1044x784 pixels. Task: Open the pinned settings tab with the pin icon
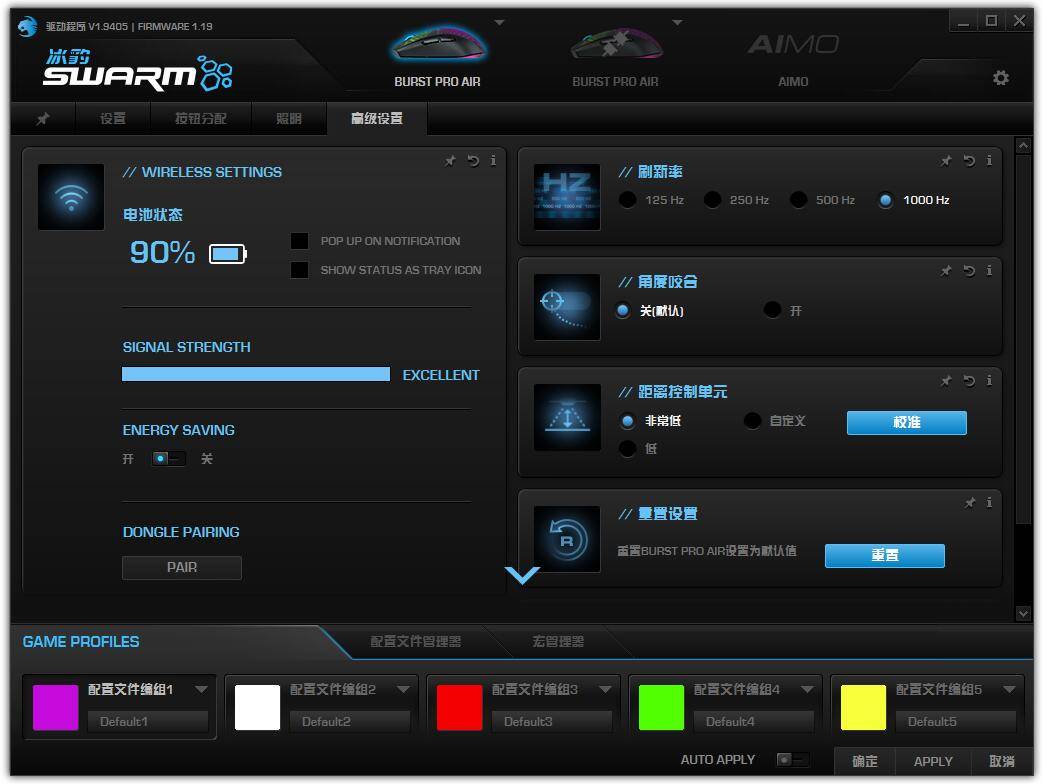43,118
